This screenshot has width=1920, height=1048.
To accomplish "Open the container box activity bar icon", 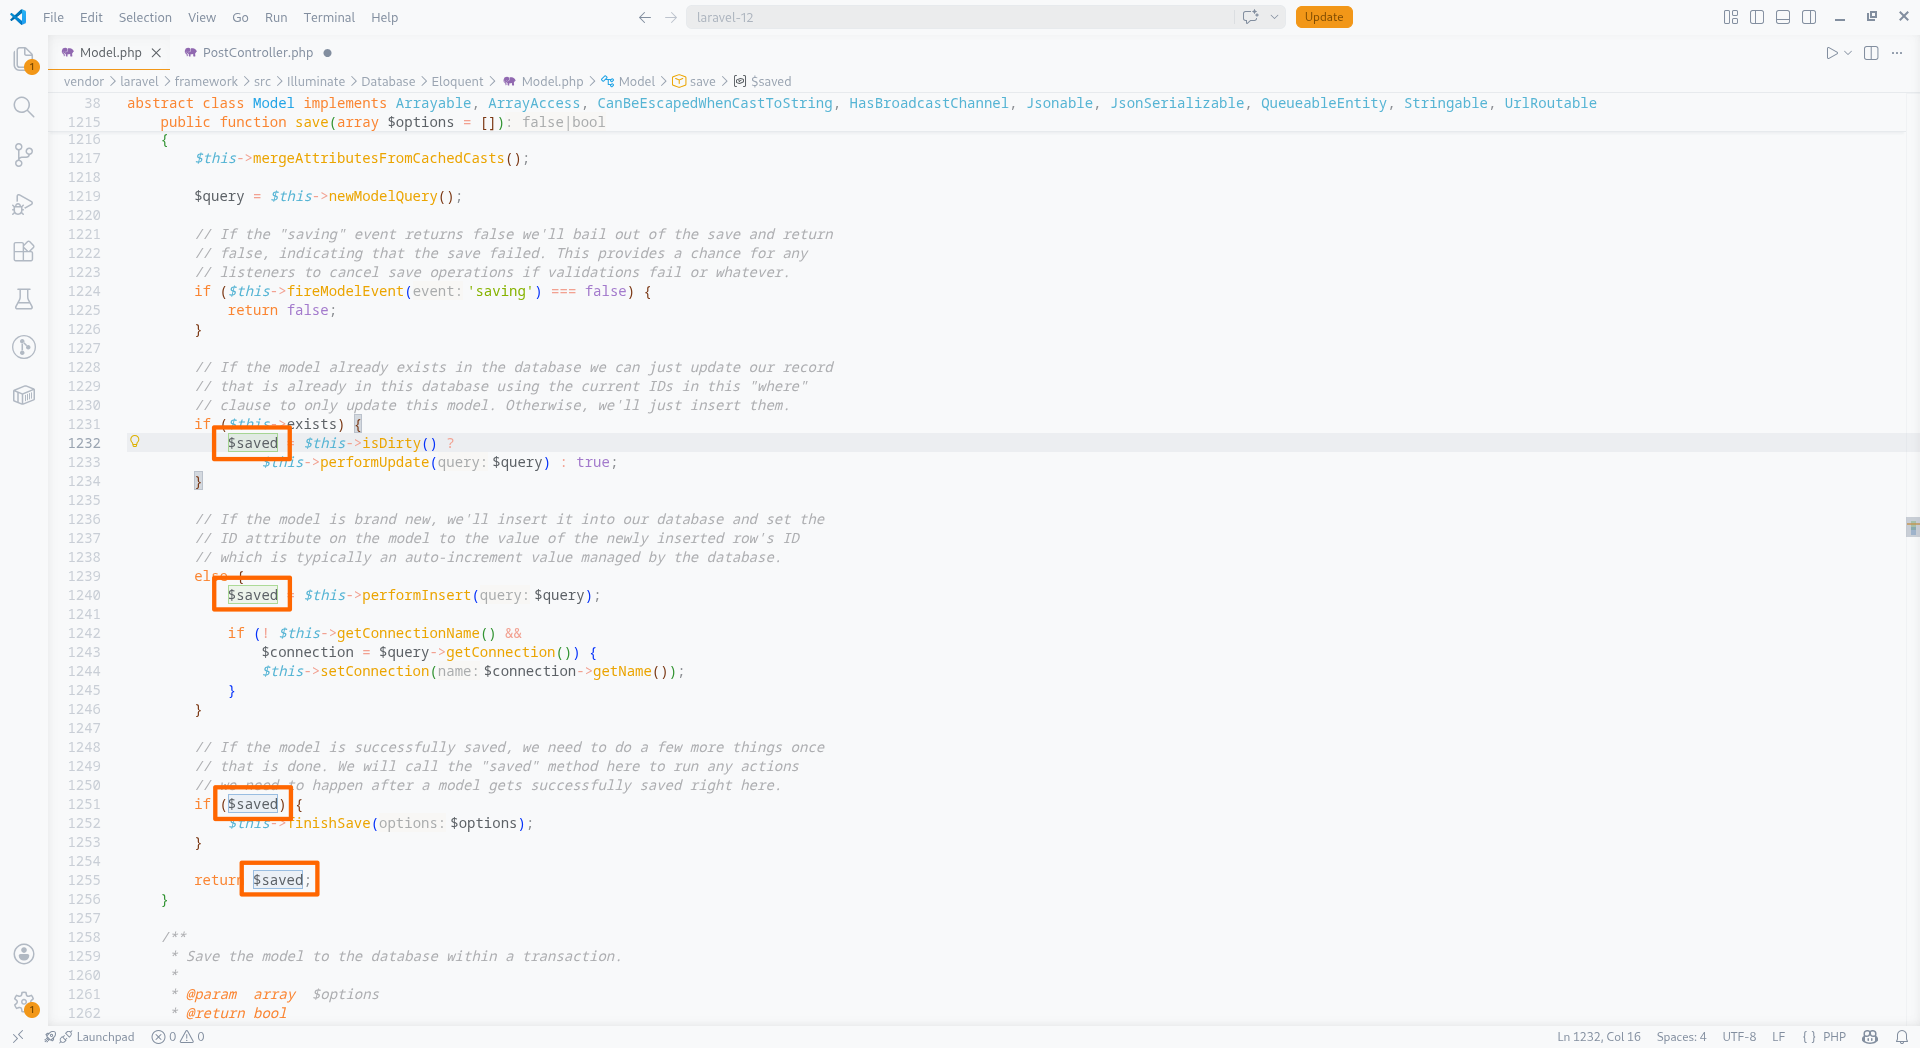I will coord(24,395).
